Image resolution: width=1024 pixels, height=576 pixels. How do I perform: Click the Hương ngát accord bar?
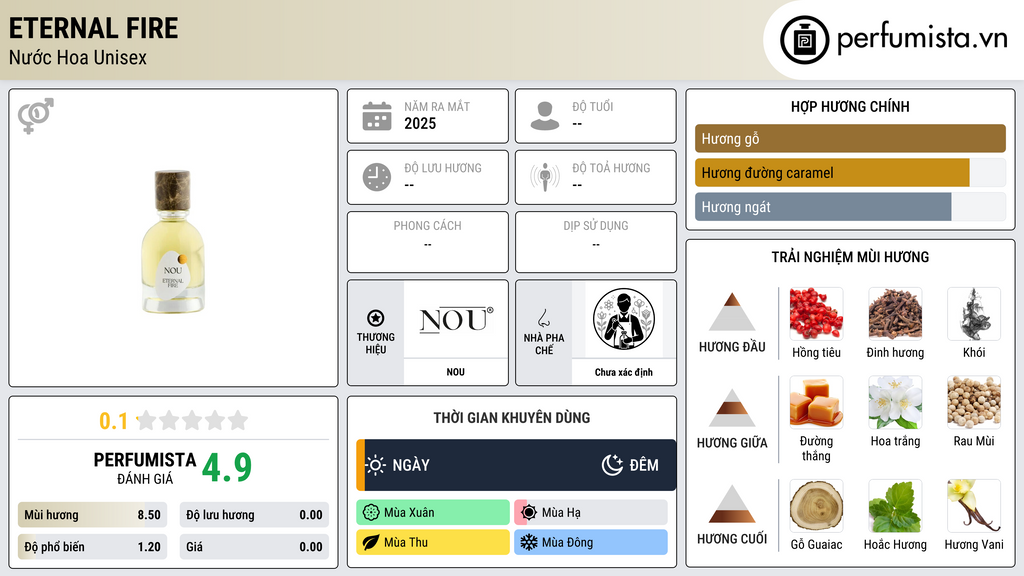(x=850, y=207)
